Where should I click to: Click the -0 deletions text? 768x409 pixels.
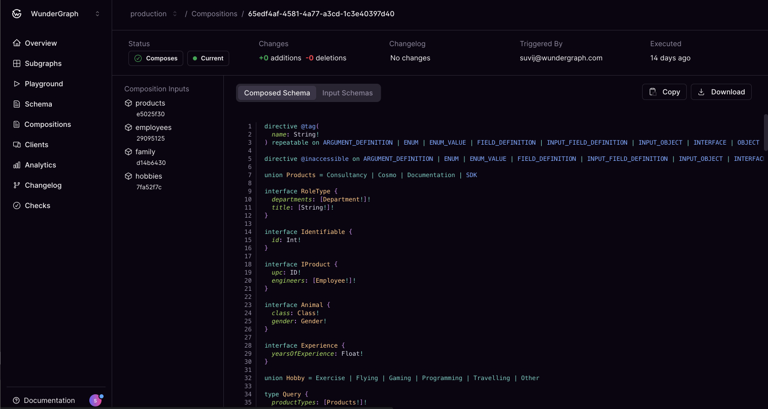[x=326, y=58]
